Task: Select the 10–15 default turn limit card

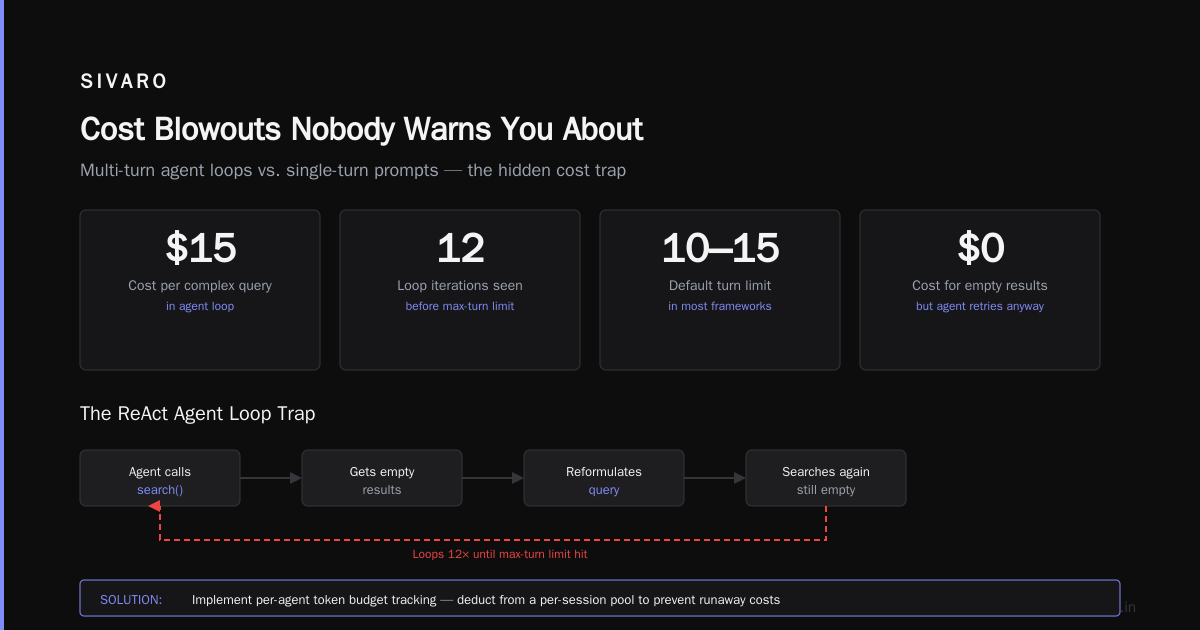Action: pyautogui.click(x=720, y=290)
